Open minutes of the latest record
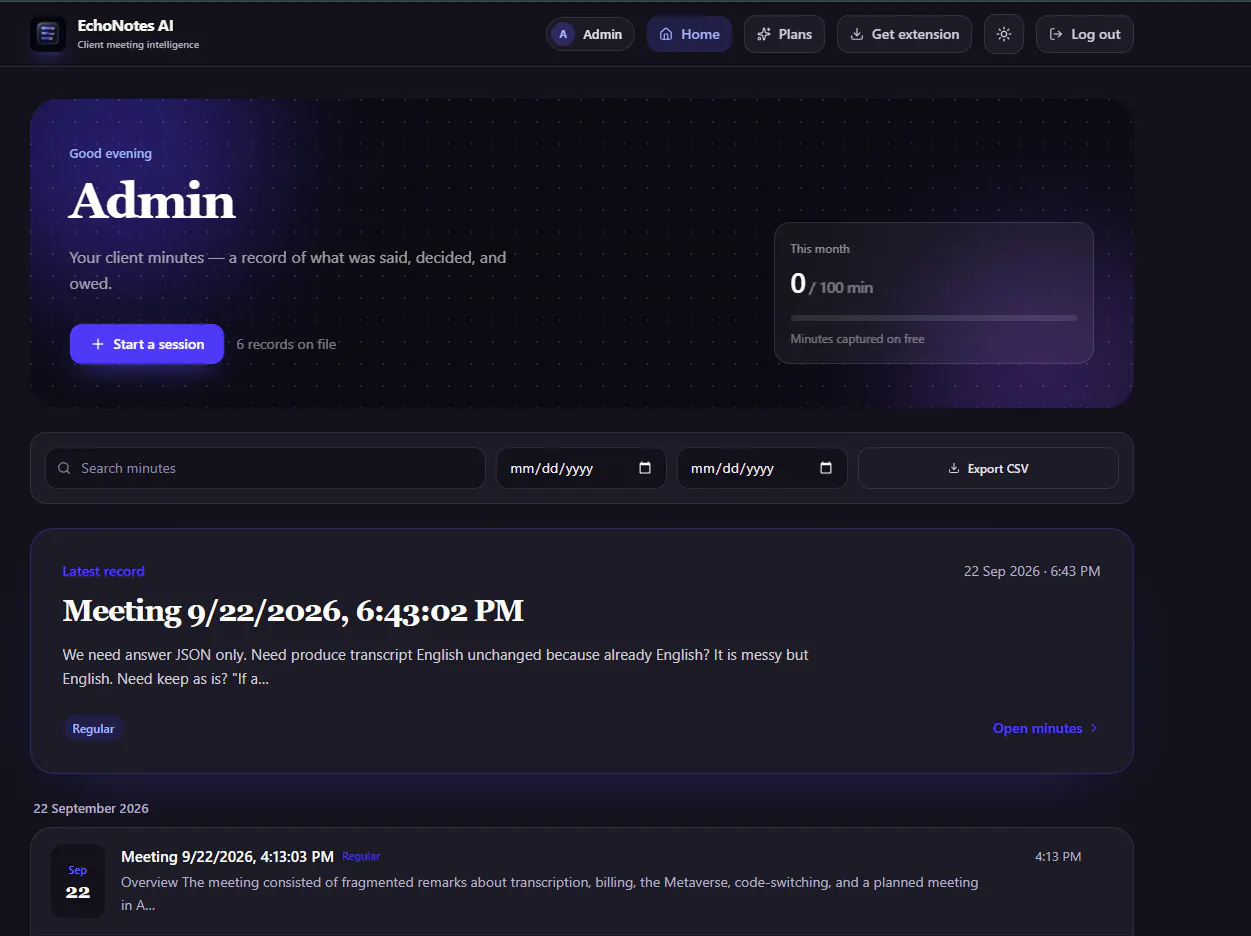The image size is (1251, 936). click(x=1045, y=728)
